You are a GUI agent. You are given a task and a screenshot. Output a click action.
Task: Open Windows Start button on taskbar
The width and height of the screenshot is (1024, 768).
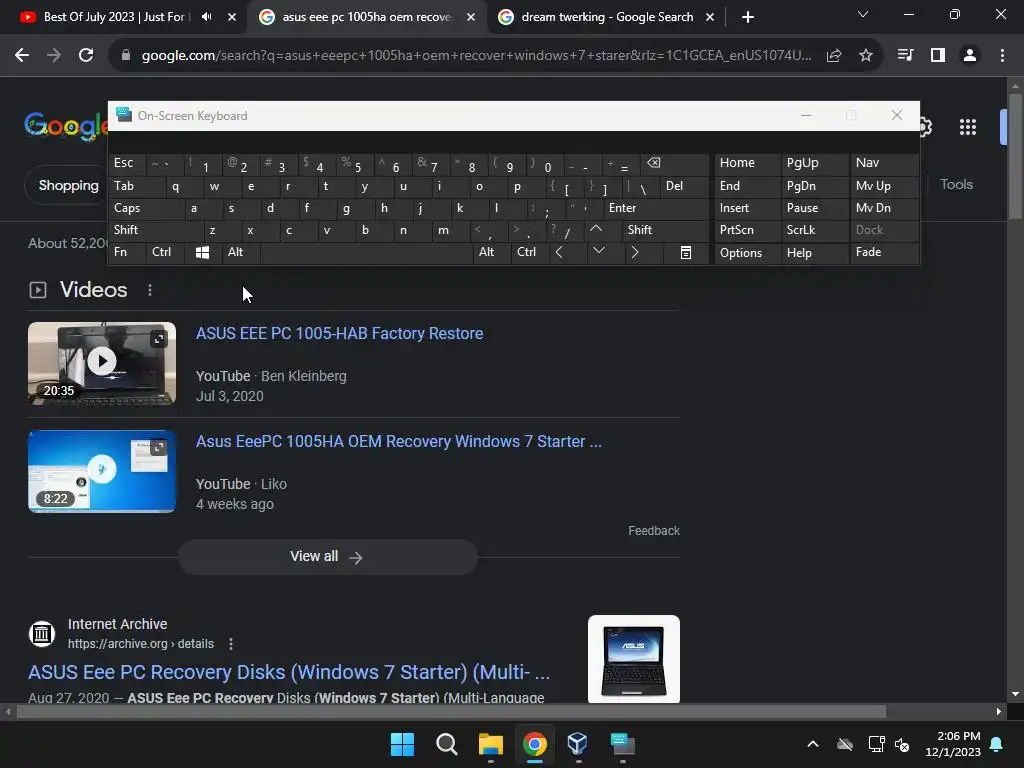click(x=402, y=744)
